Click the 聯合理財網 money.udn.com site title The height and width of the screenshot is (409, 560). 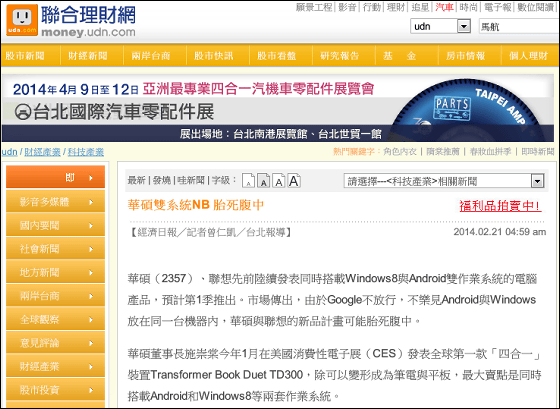pyautogui.click(x=88, y=21)
